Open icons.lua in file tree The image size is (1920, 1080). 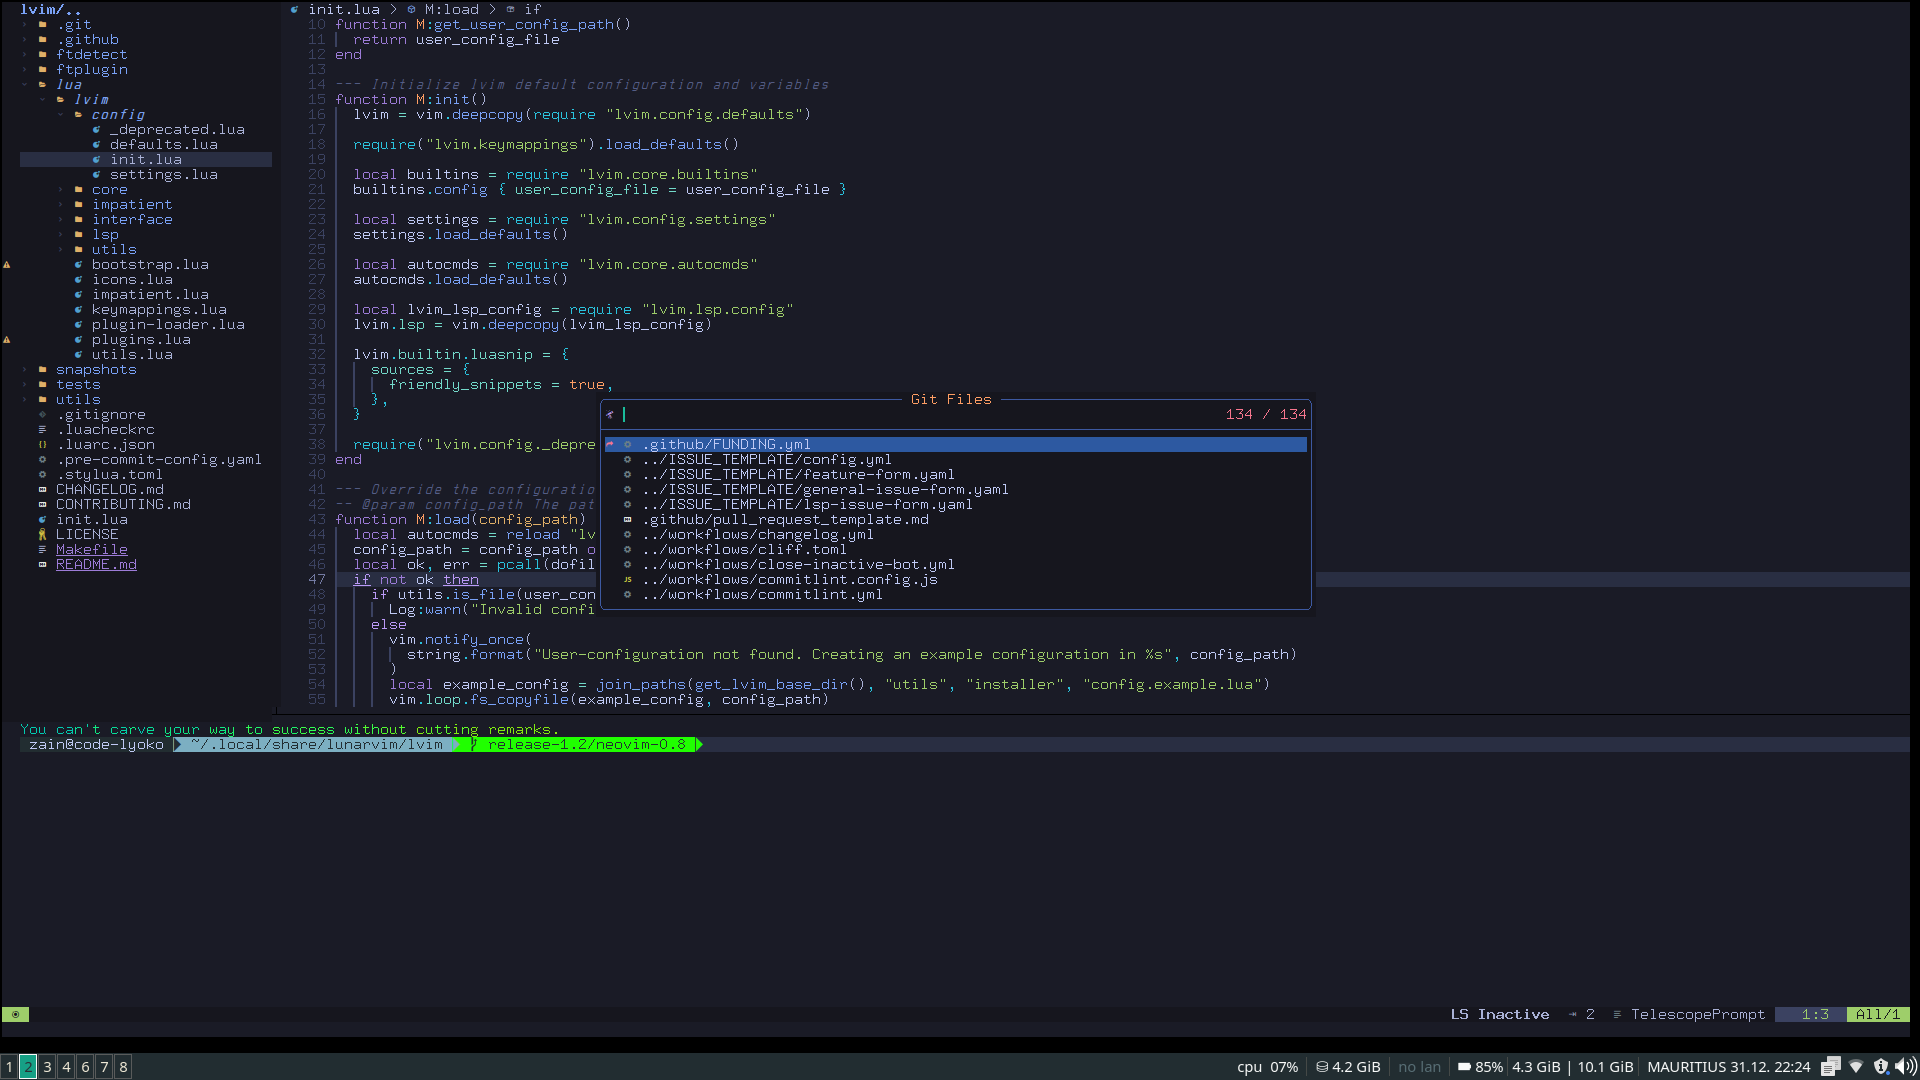click(132, 280)
